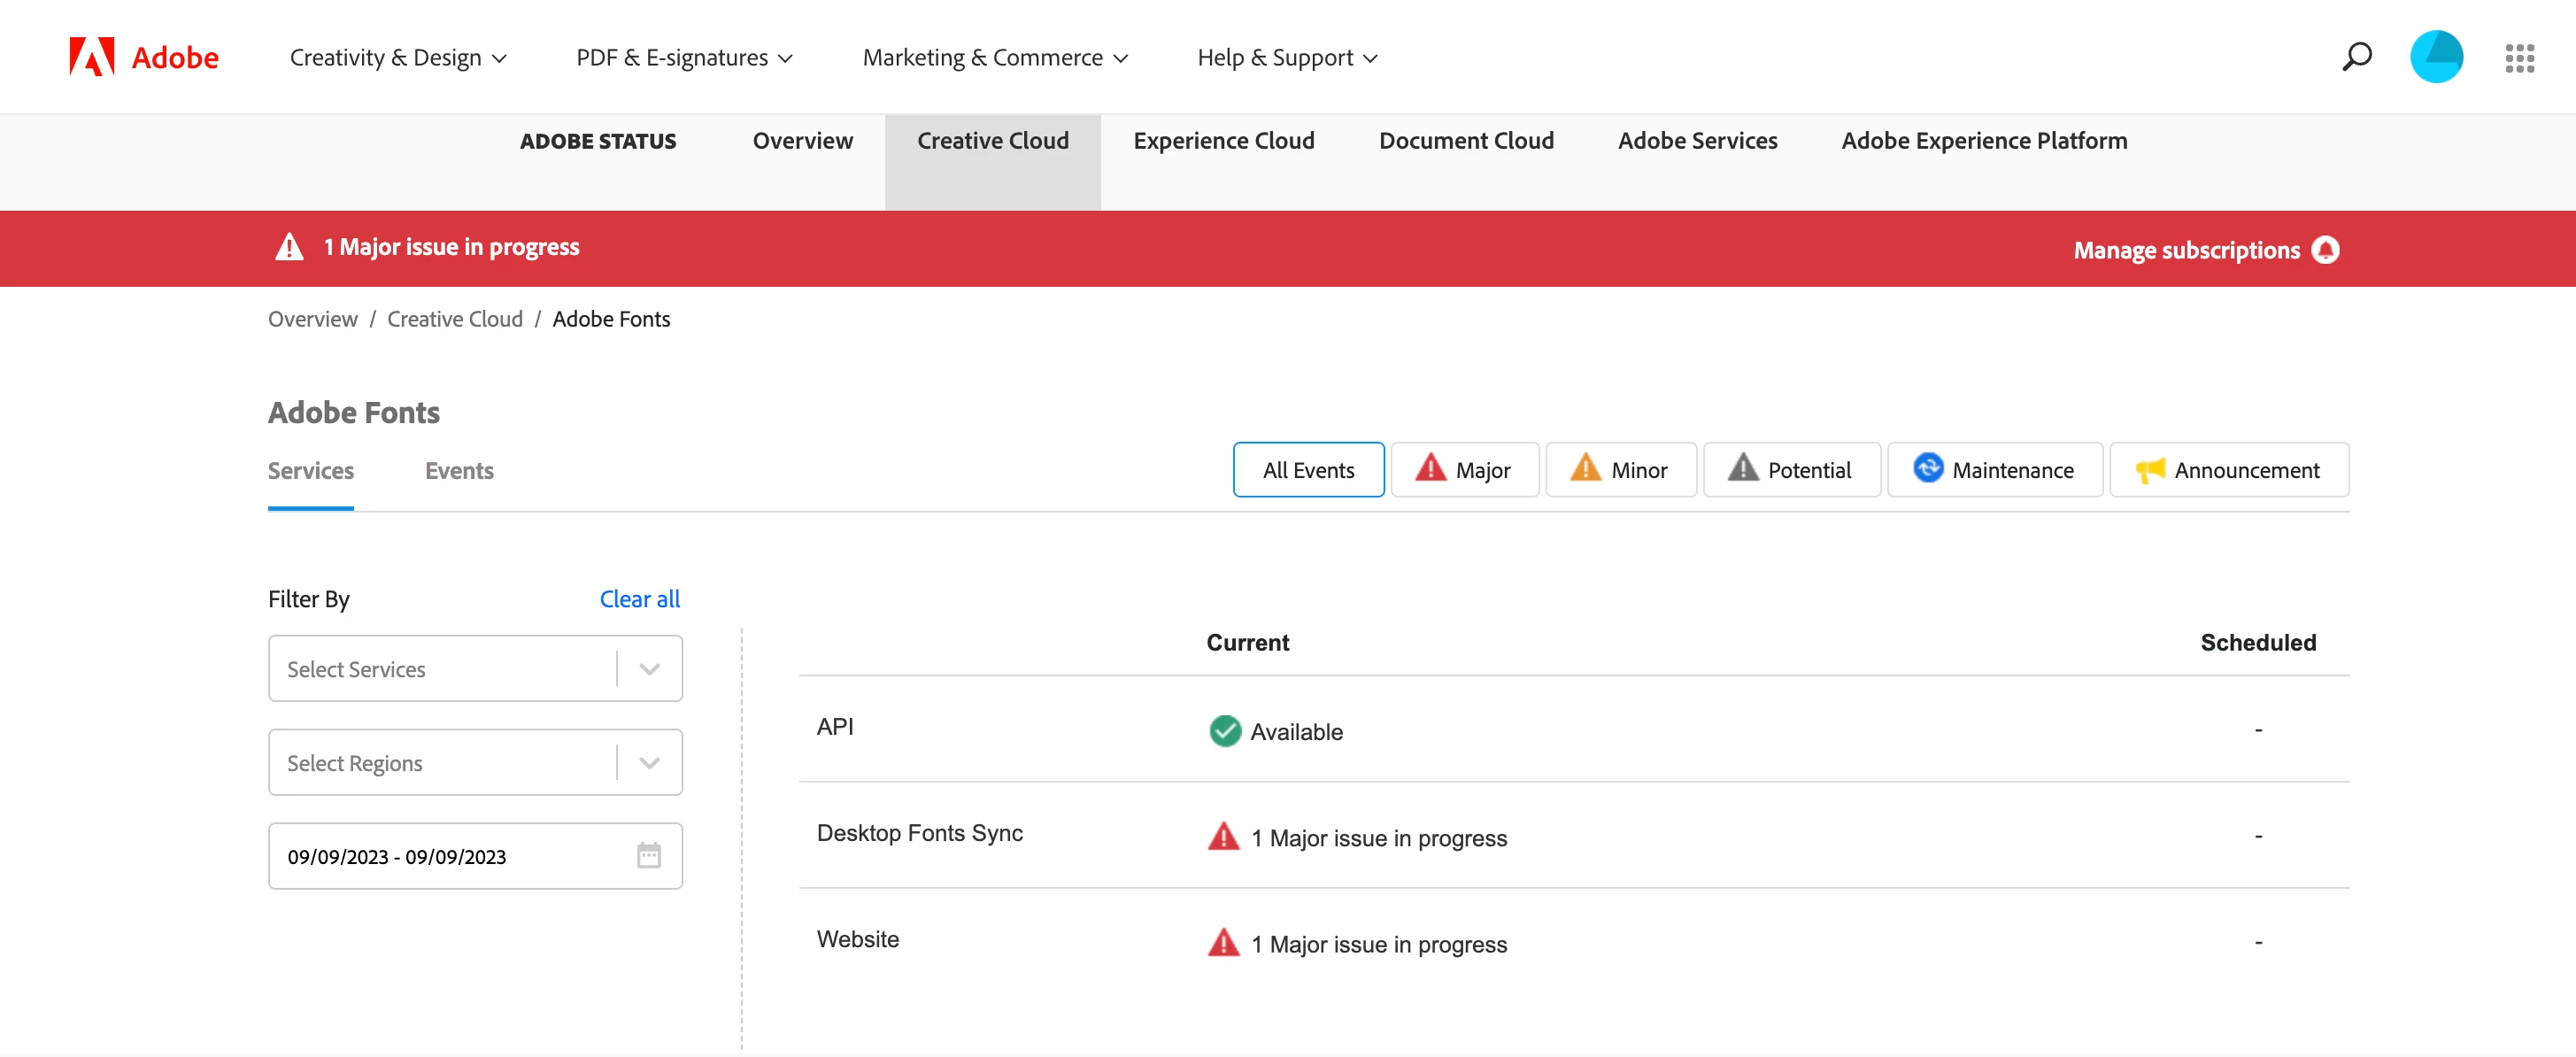
Task: Click the Desktop Fonts Sync warning icon
Action: (1223, 837)
